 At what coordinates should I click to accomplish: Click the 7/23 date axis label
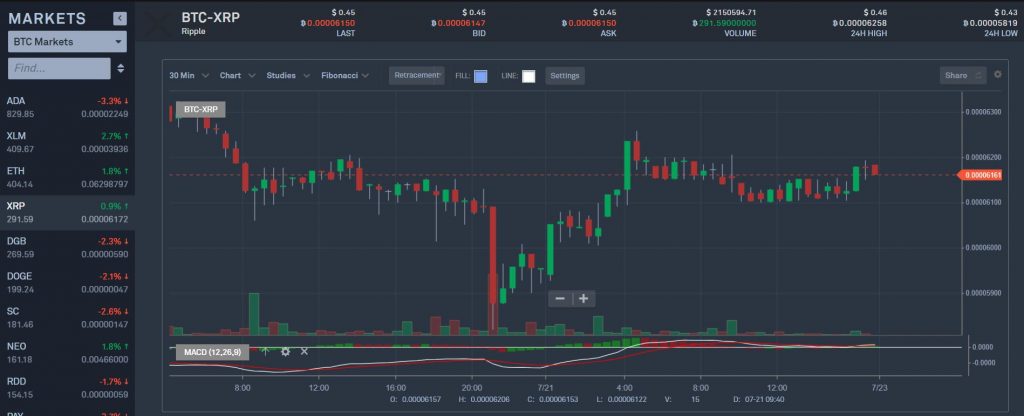[x=878, y=387]
